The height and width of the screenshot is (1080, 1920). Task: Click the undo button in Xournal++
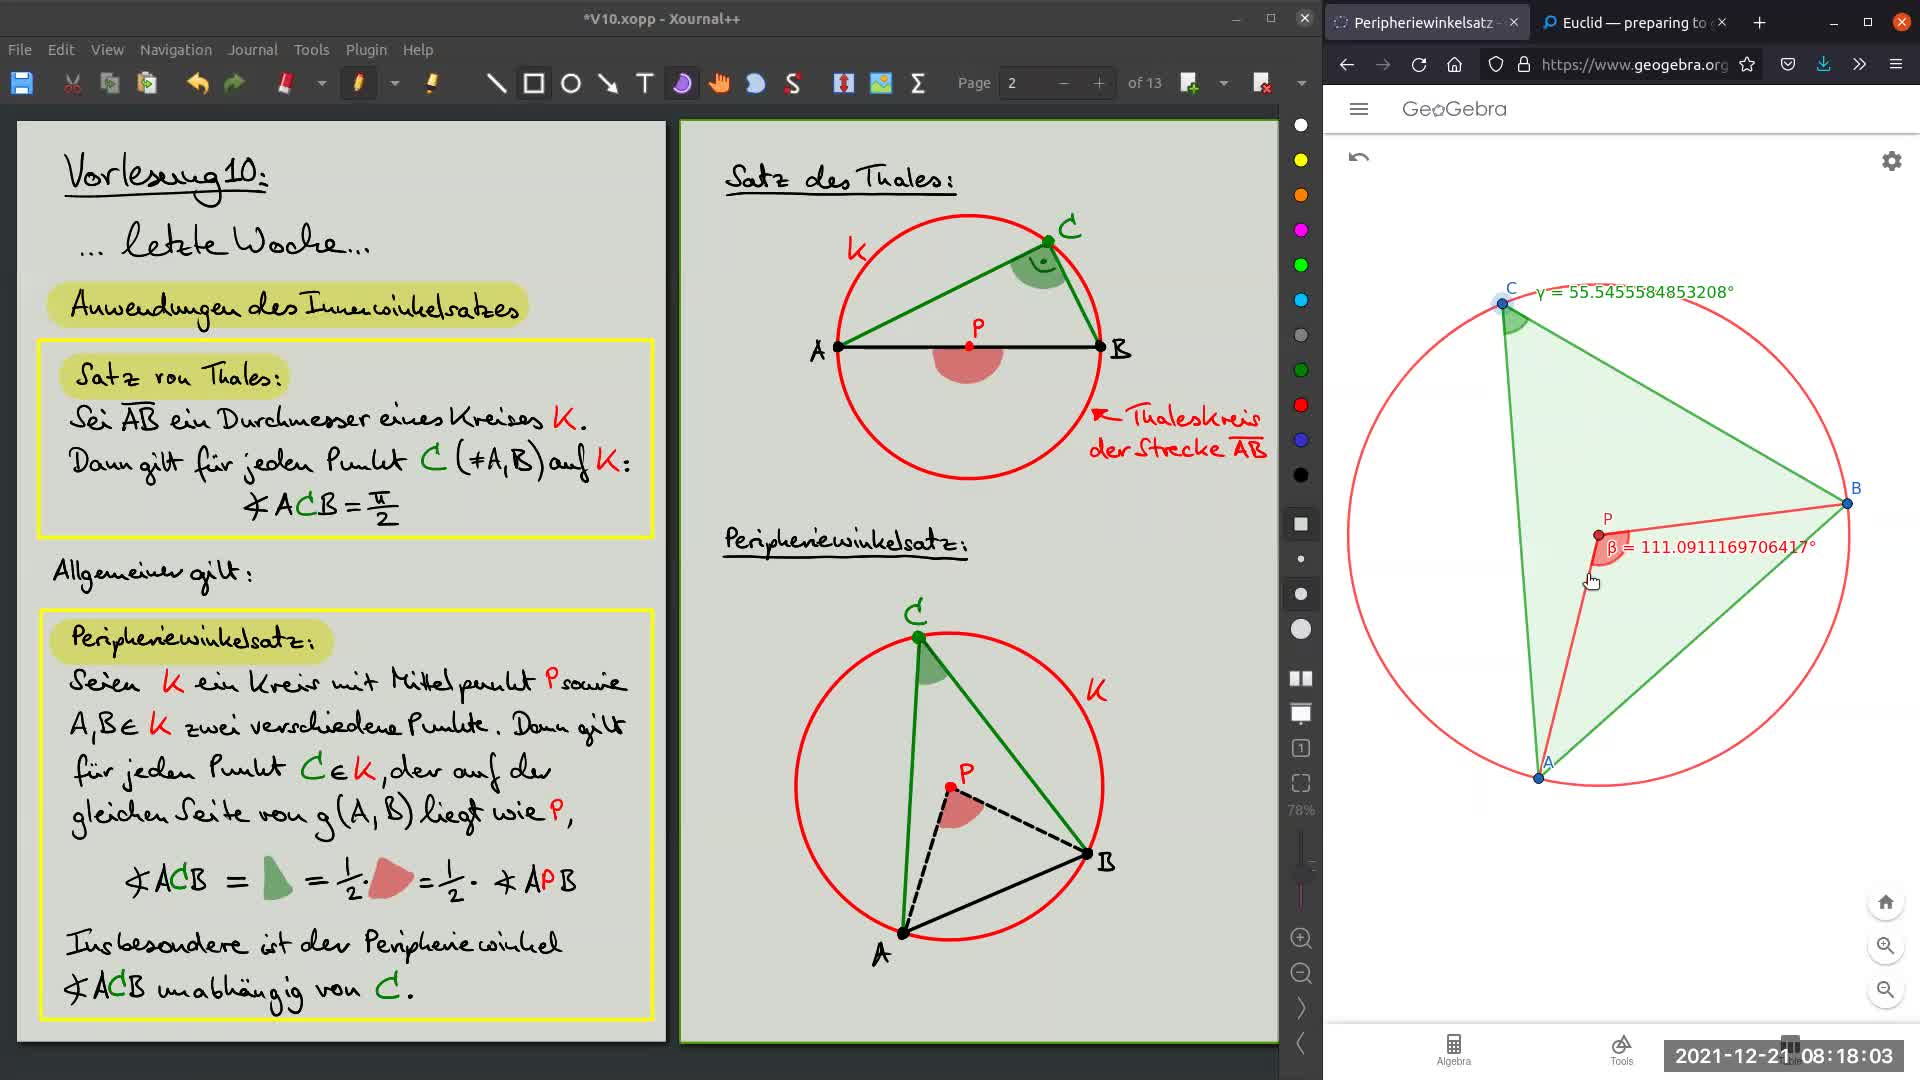196,83
